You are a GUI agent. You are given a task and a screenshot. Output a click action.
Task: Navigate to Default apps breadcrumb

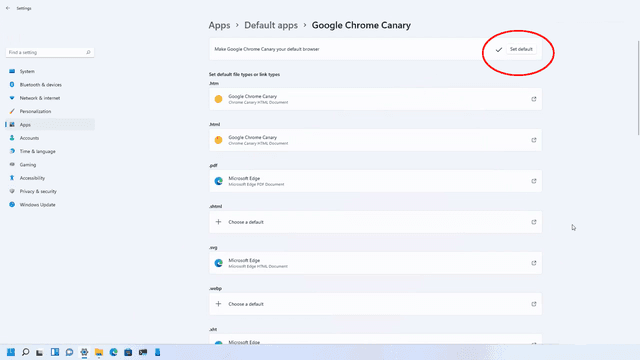point(271,25)
